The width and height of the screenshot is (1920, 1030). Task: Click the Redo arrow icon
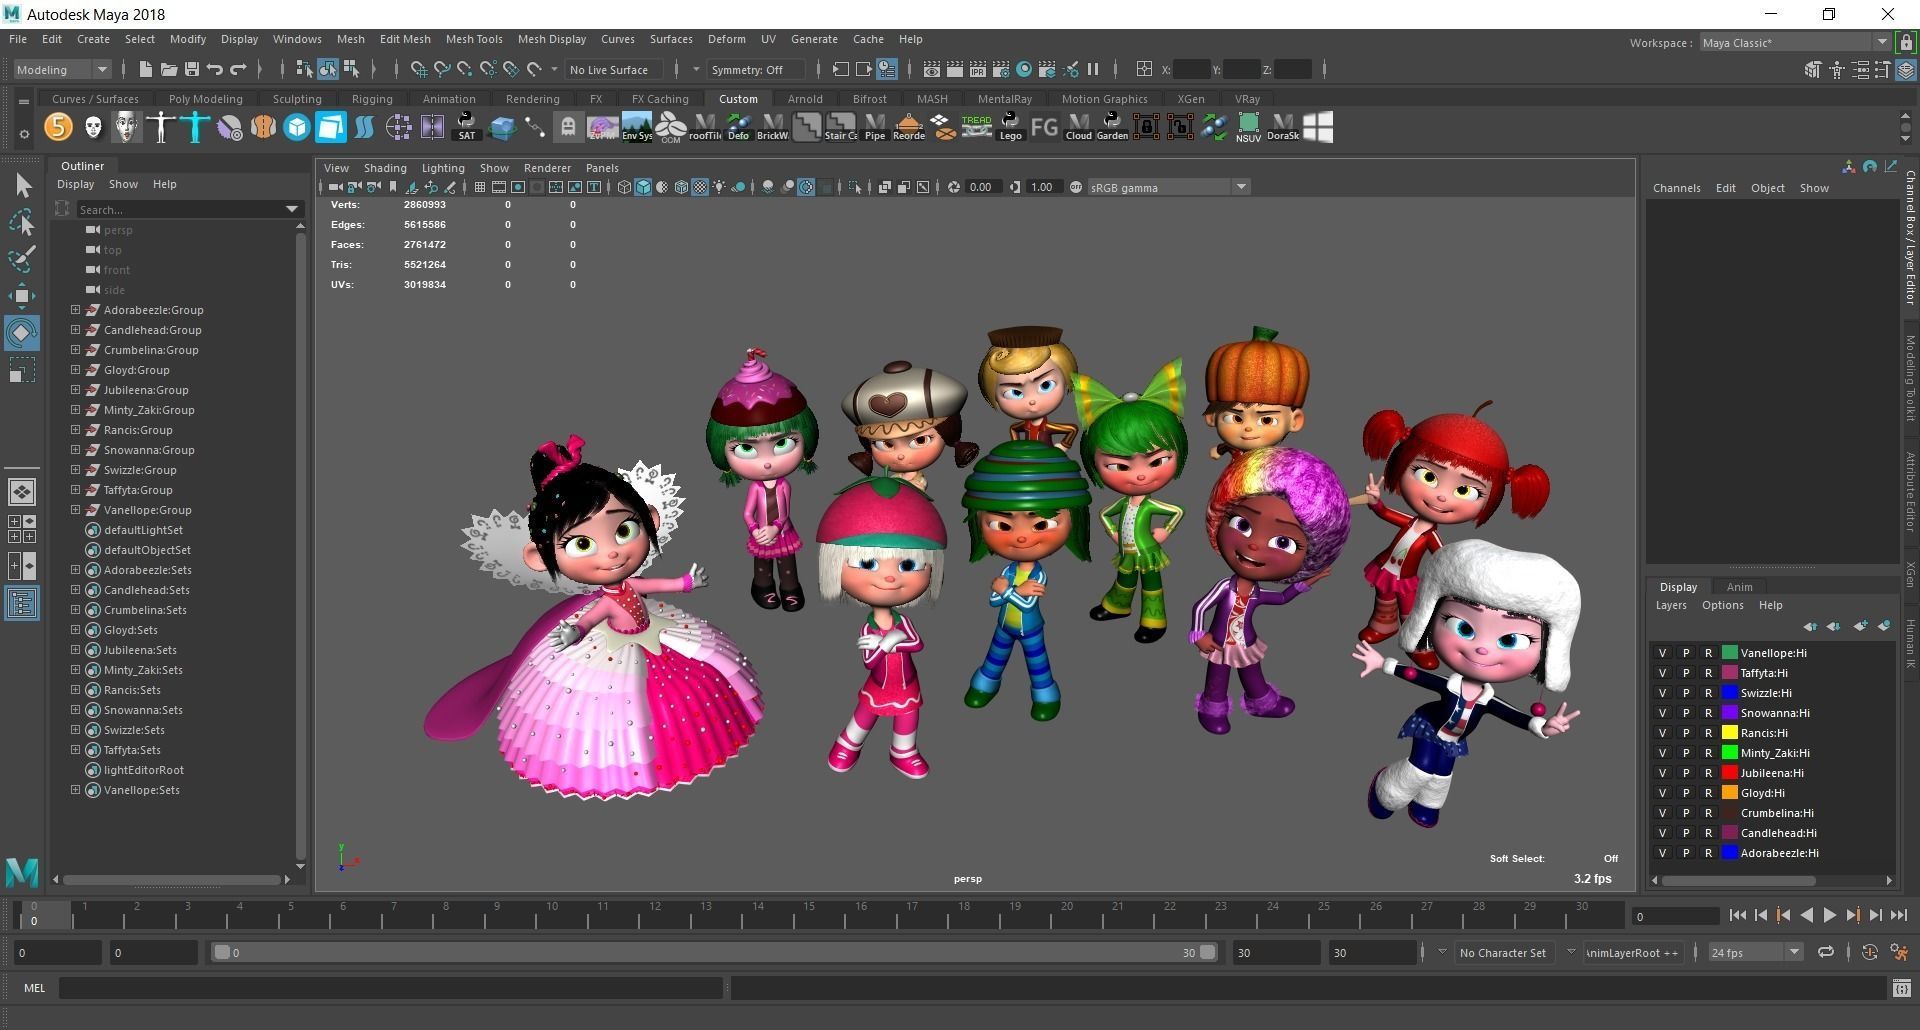point(238,69)
